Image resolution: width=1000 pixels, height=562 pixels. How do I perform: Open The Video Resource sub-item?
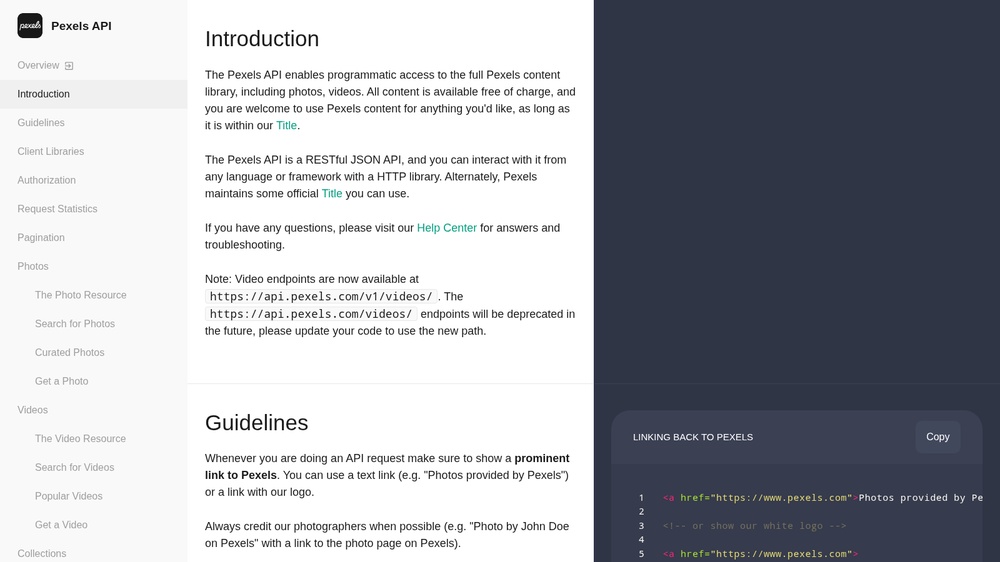[x=80, y=438]
